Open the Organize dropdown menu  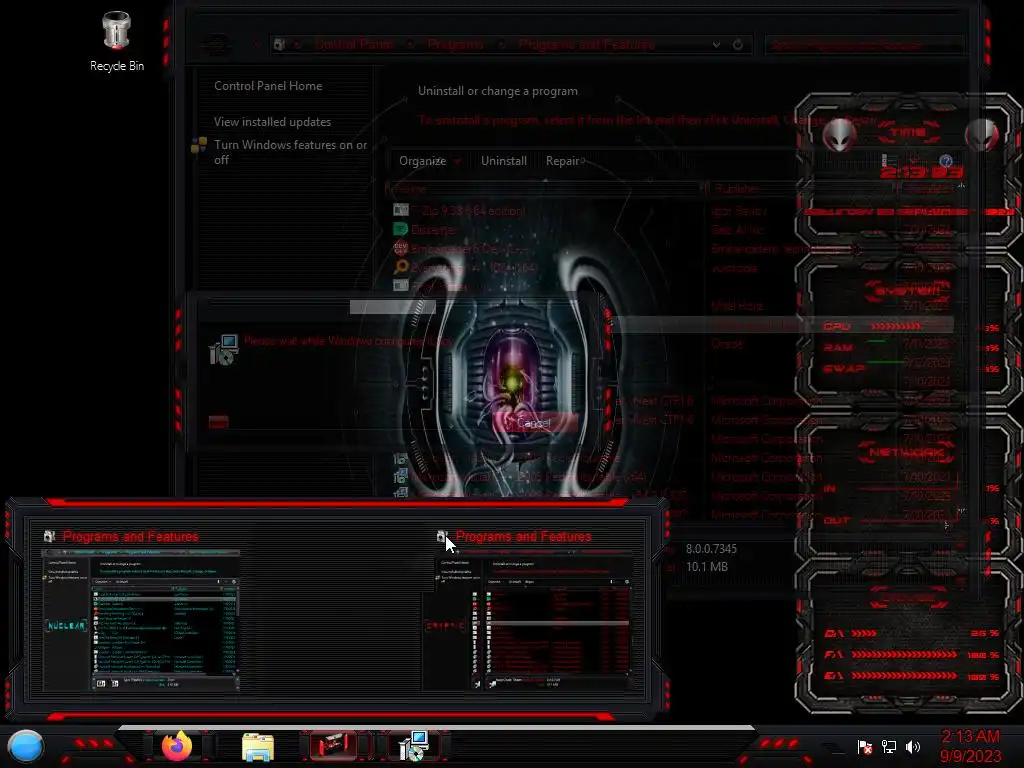coord(430,161)
